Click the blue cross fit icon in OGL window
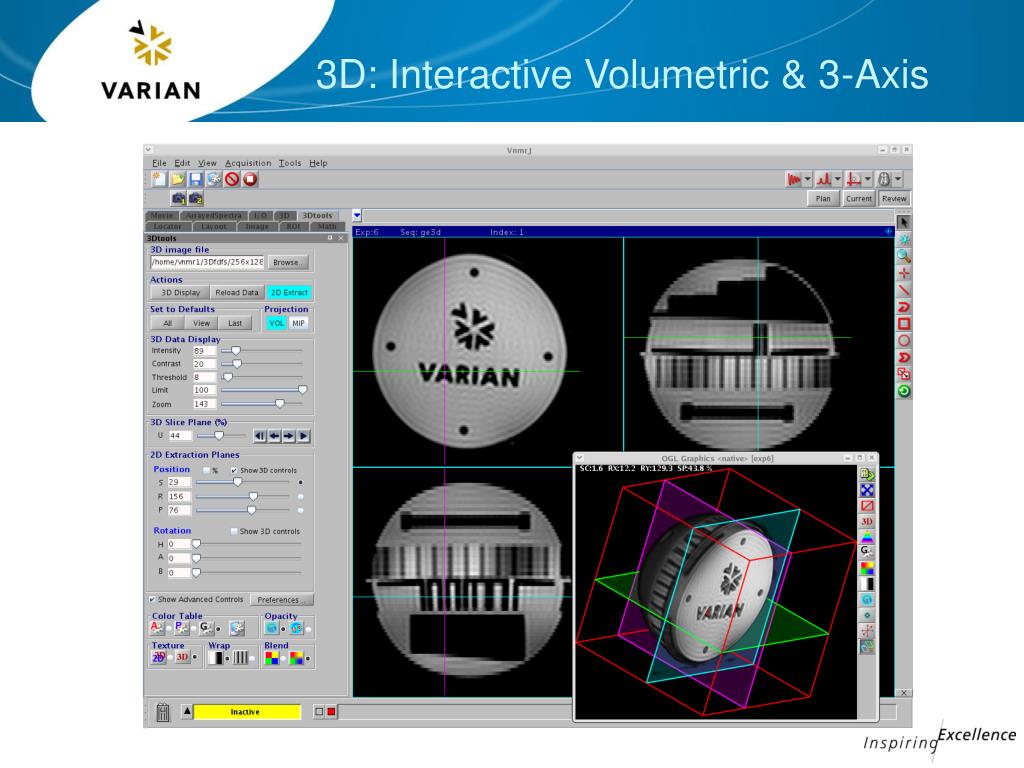The height and width of the screenshot is (768, 1024). click(867, 490)
